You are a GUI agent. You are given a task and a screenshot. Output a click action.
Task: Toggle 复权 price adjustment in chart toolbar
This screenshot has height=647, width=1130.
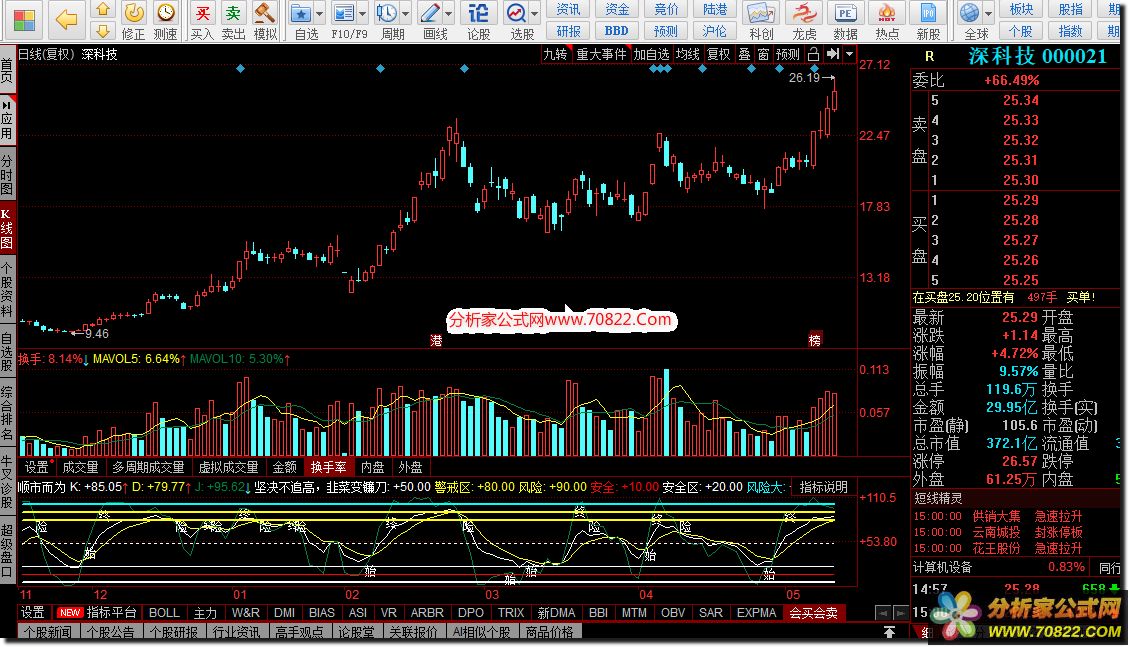point(719,54)
